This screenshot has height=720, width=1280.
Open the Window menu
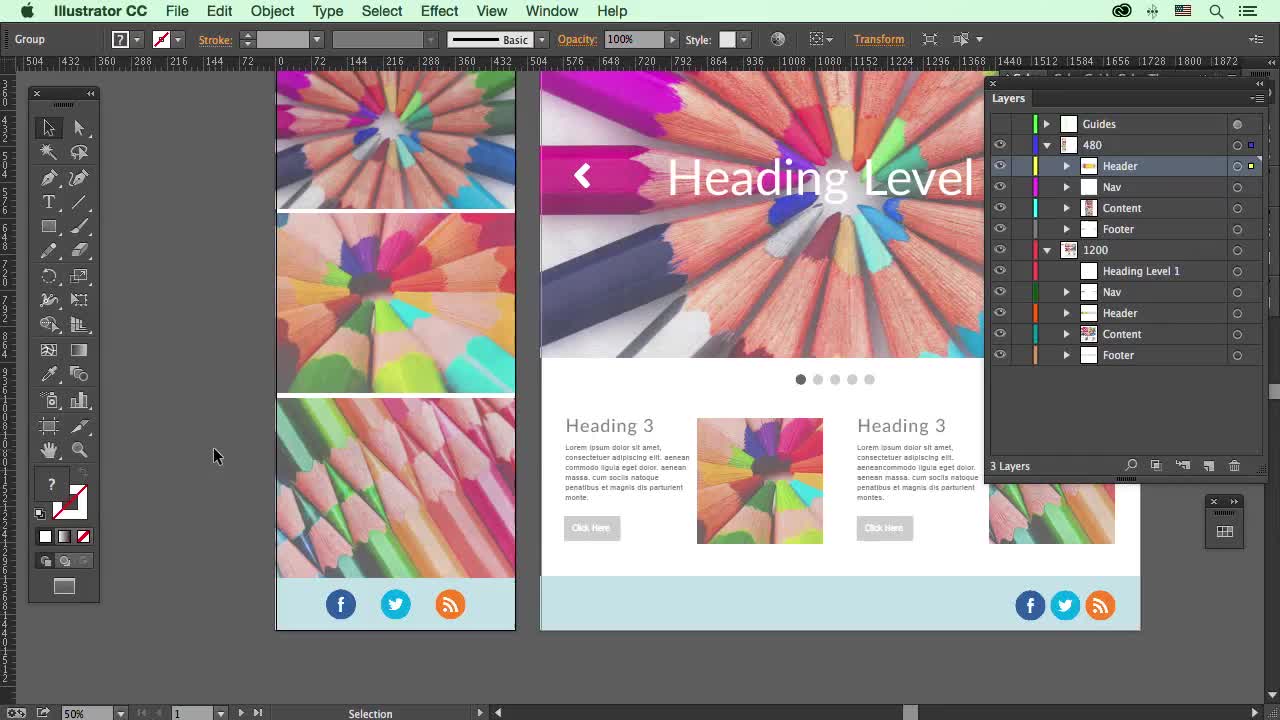point(551,11)
